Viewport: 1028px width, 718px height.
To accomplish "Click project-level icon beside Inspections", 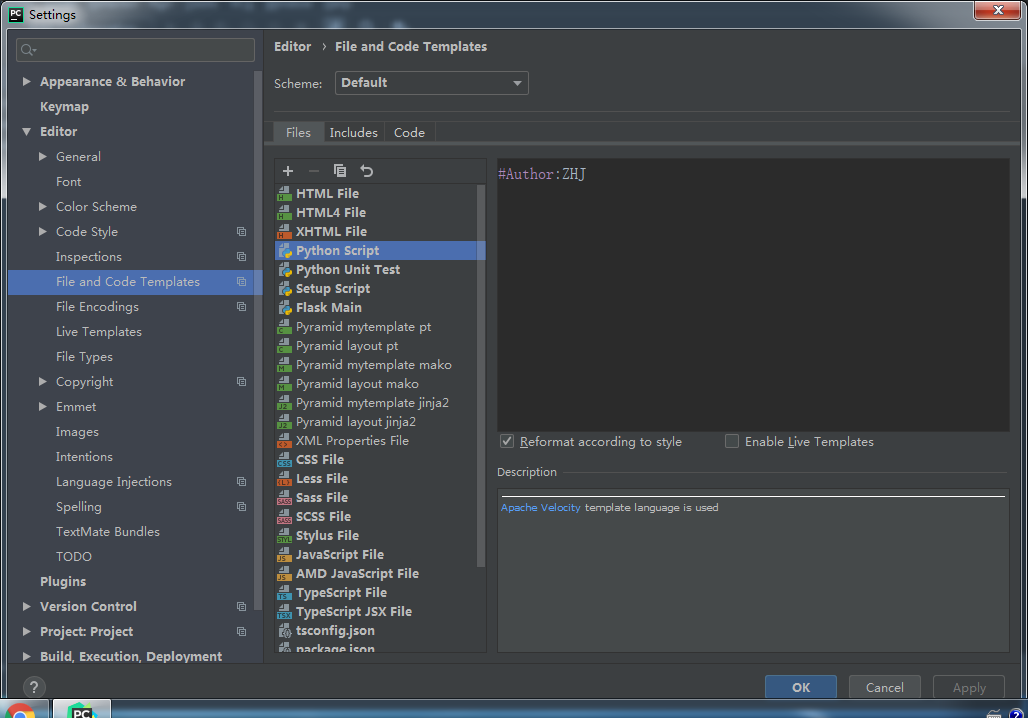I will (241, 256).
